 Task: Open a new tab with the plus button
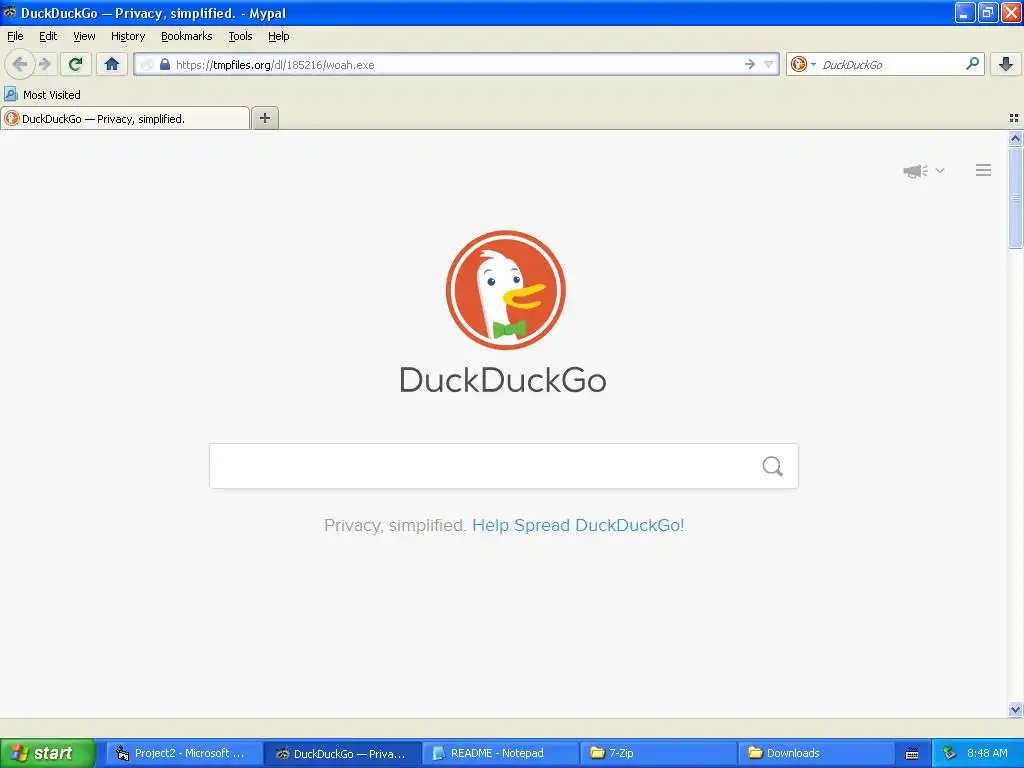[x=264, y=118]
